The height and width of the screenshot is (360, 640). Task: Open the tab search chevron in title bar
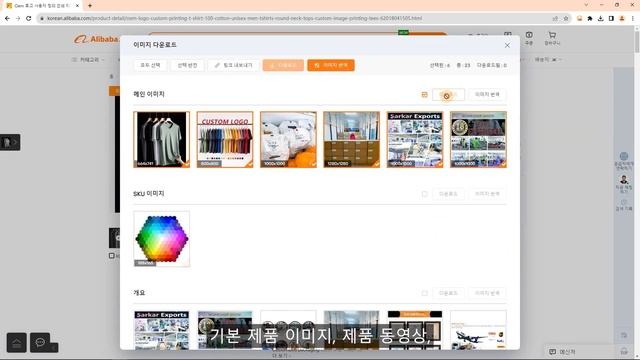point(587,5)
